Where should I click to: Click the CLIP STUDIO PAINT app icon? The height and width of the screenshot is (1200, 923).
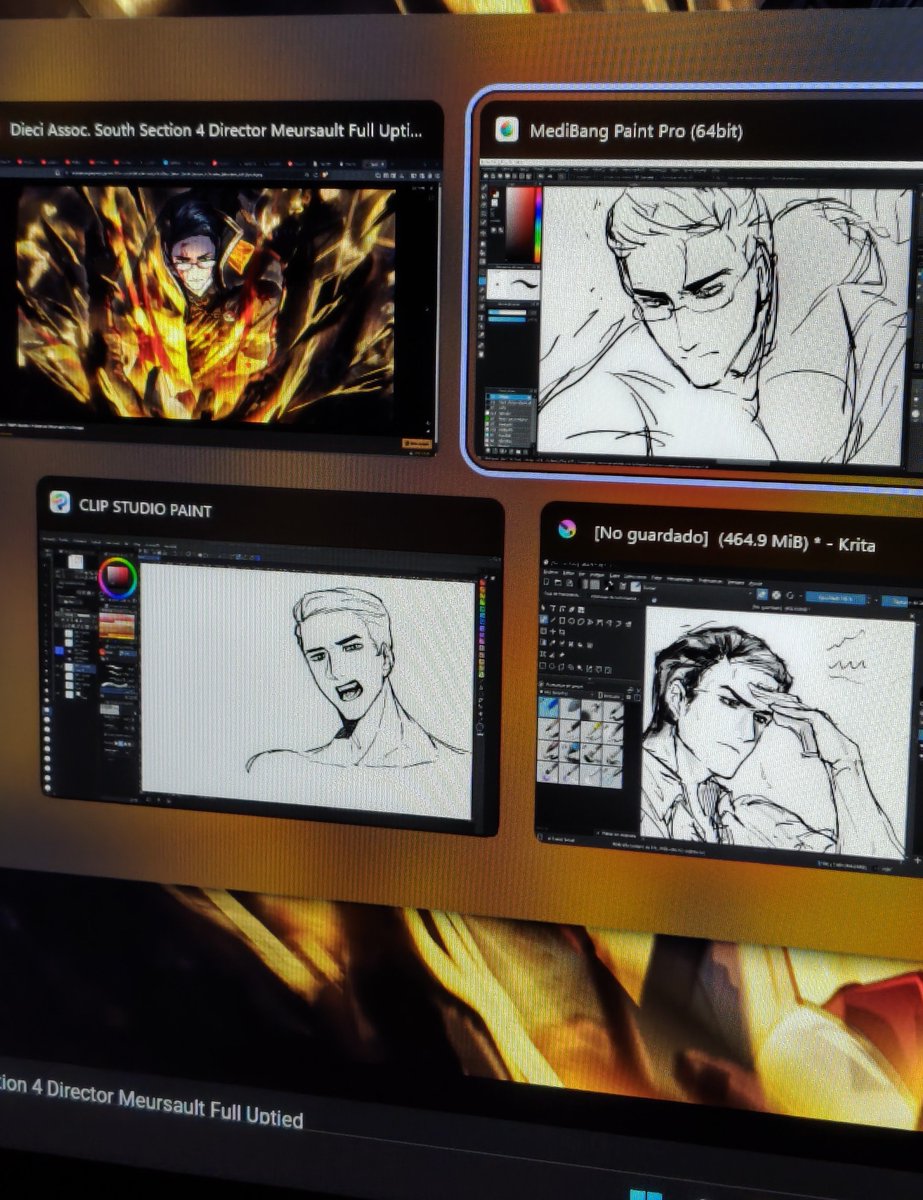pos(60,503)
